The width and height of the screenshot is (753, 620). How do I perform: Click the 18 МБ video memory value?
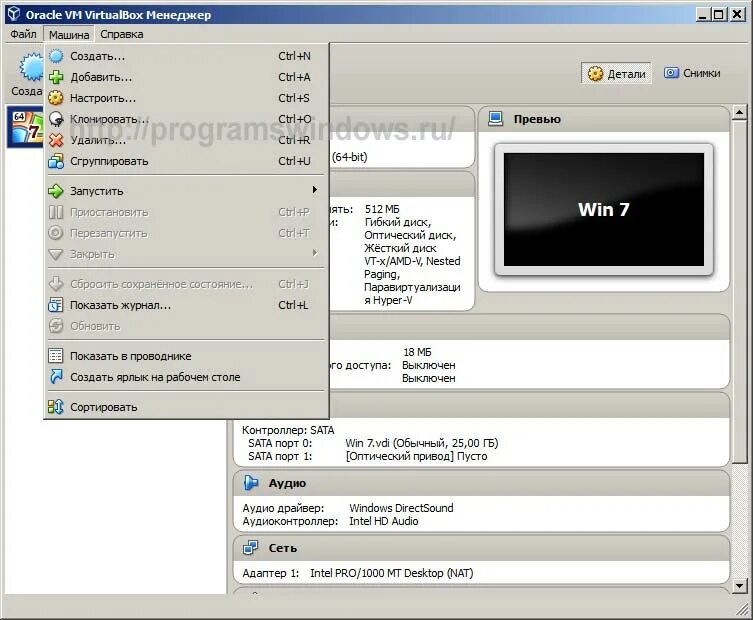(417, 352)
